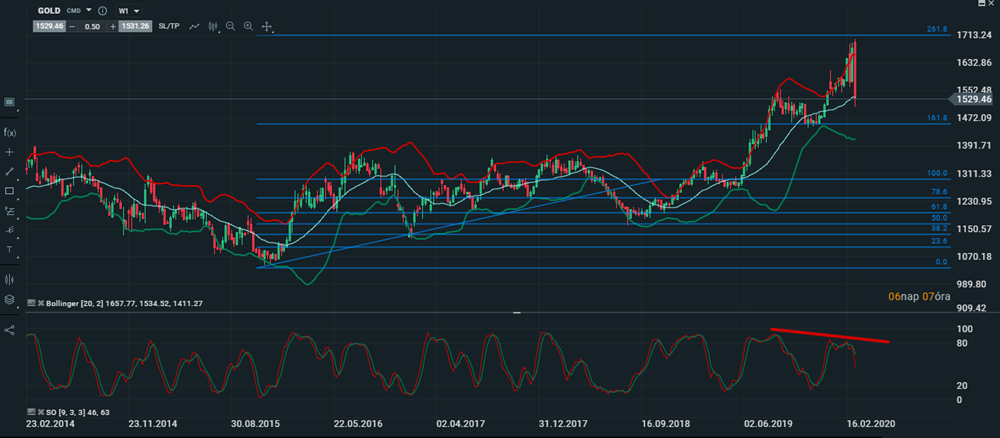This screenshot has height=438, width=1000.
Task: Remove the Bollinger indicator
Action: [41, 302]
